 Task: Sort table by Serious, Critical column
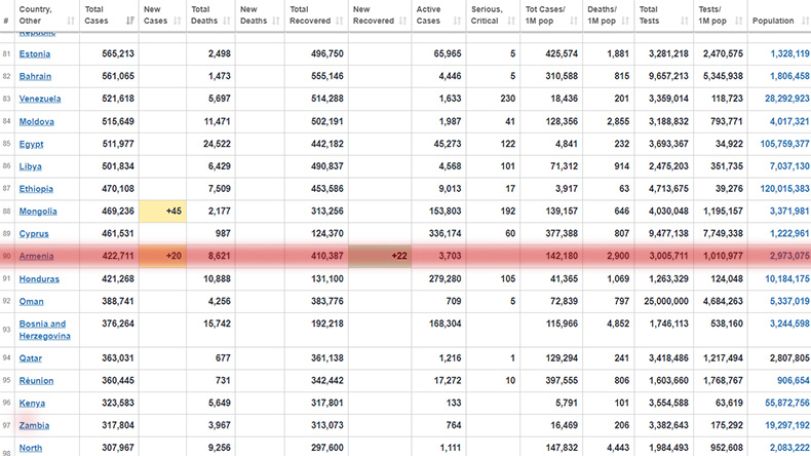(493, 16)
